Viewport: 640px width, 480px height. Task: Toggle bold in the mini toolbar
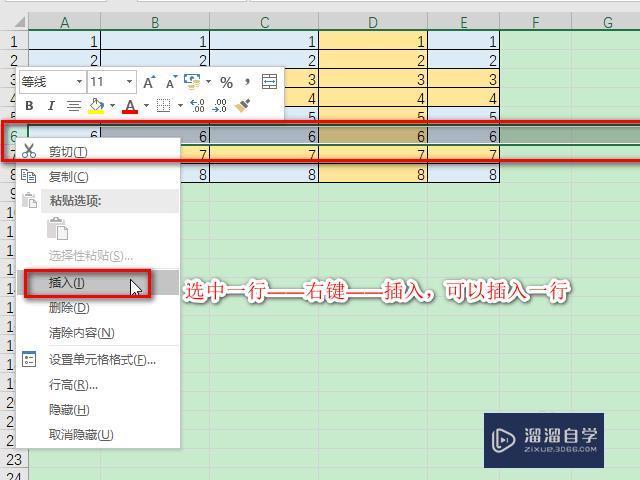(29, 106)
